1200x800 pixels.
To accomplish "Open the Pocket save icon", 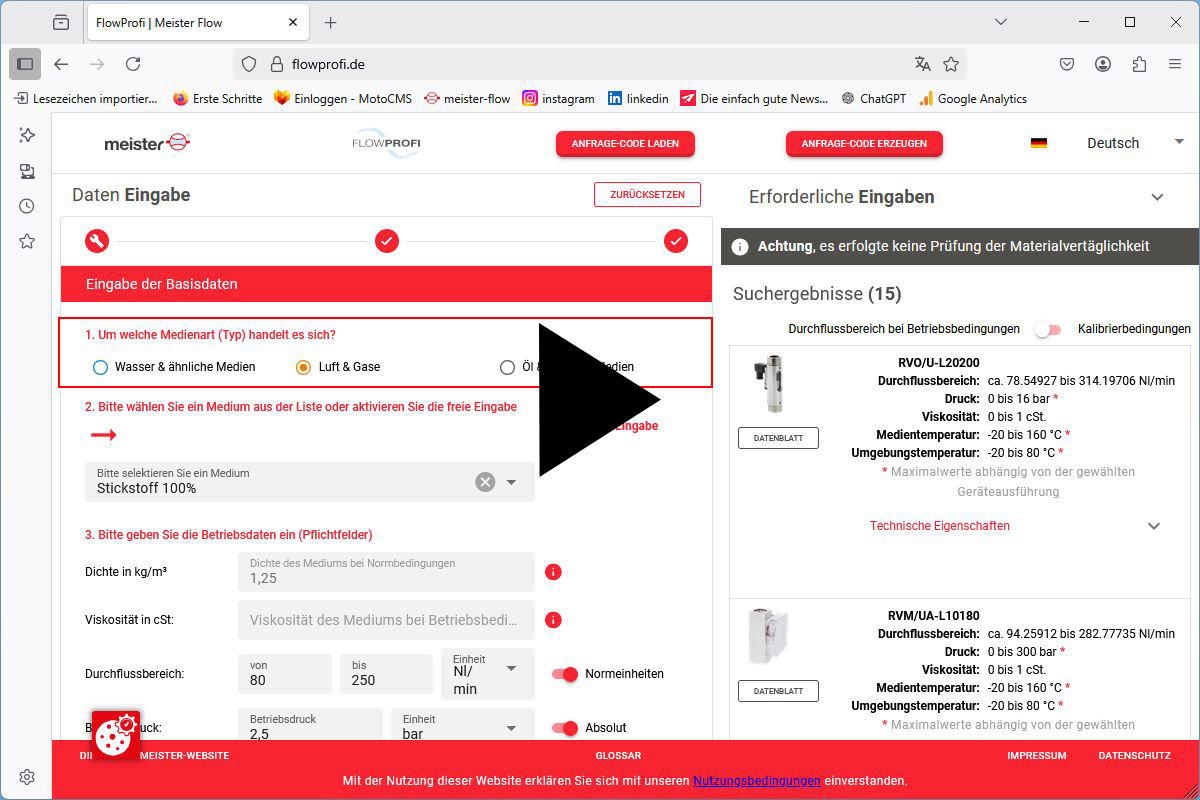I will coord(1067,64).
